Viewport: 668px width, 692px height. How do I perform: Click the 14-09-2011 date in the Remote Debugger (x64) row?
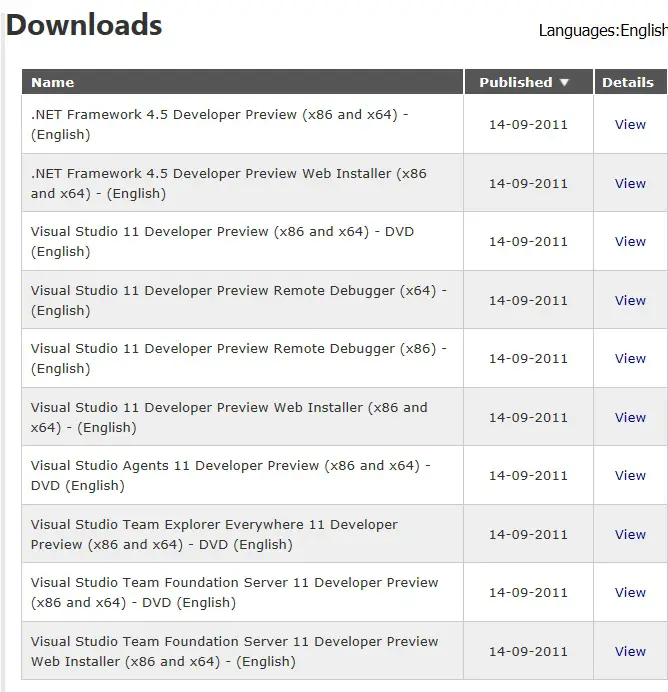(528, 301)
